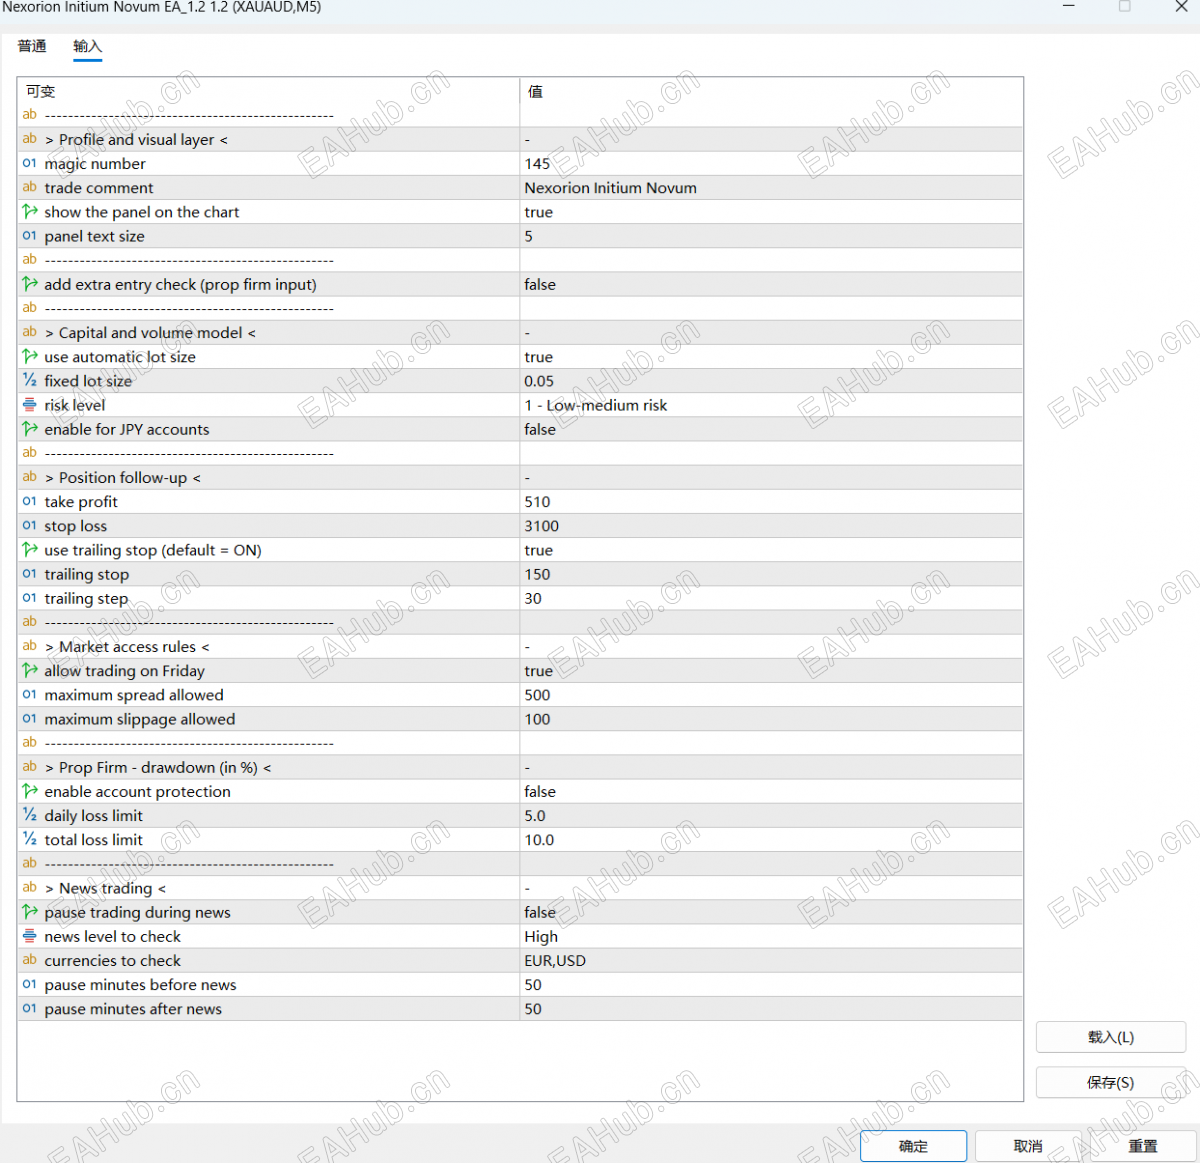Select the 输入 tab
Viewport: 1200px width, 1163px height.
coord(88,46)
